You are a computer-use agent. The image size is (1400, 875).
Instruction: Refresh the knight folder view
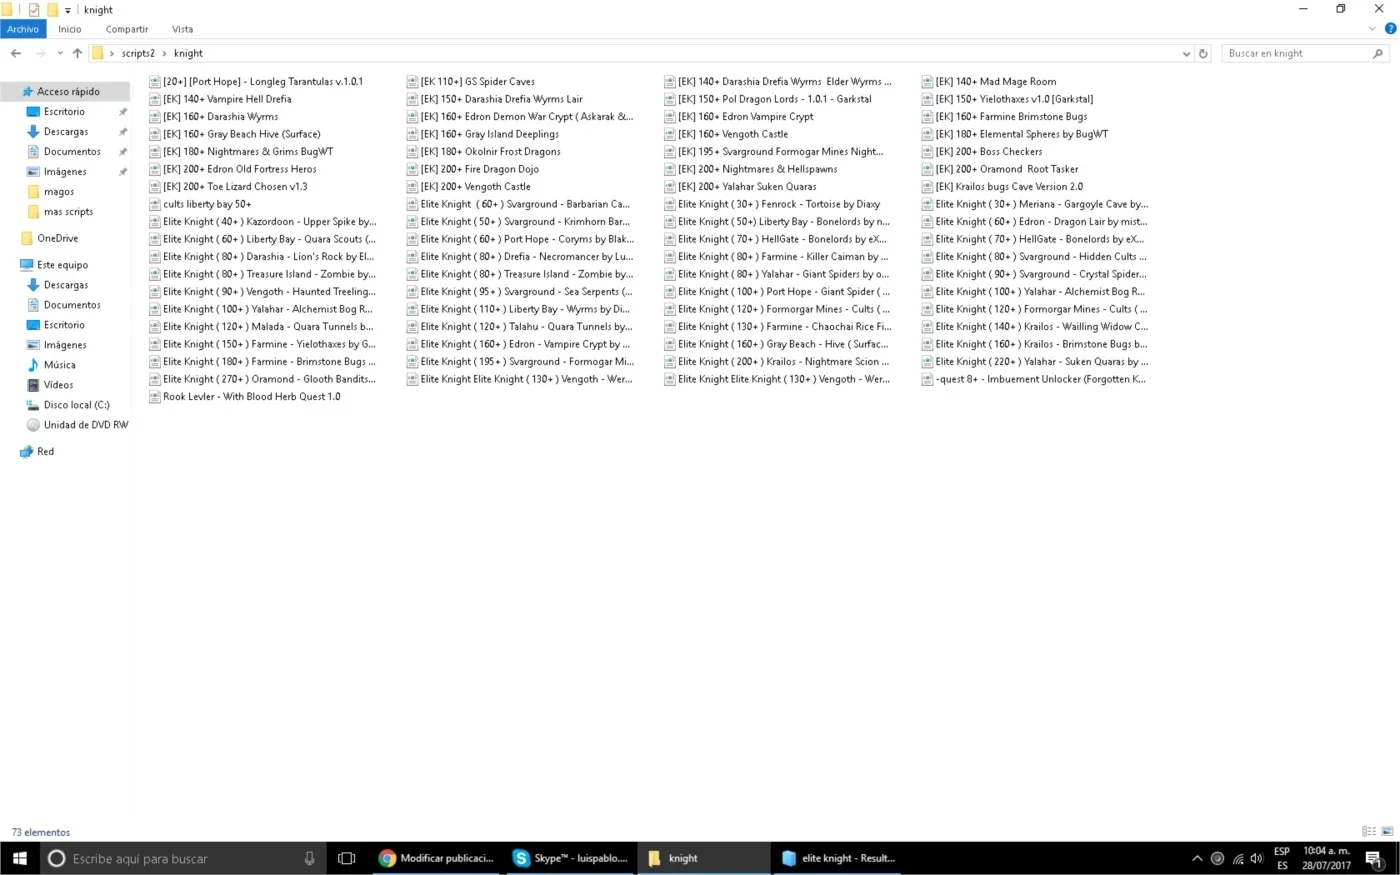coord(1203,53)
